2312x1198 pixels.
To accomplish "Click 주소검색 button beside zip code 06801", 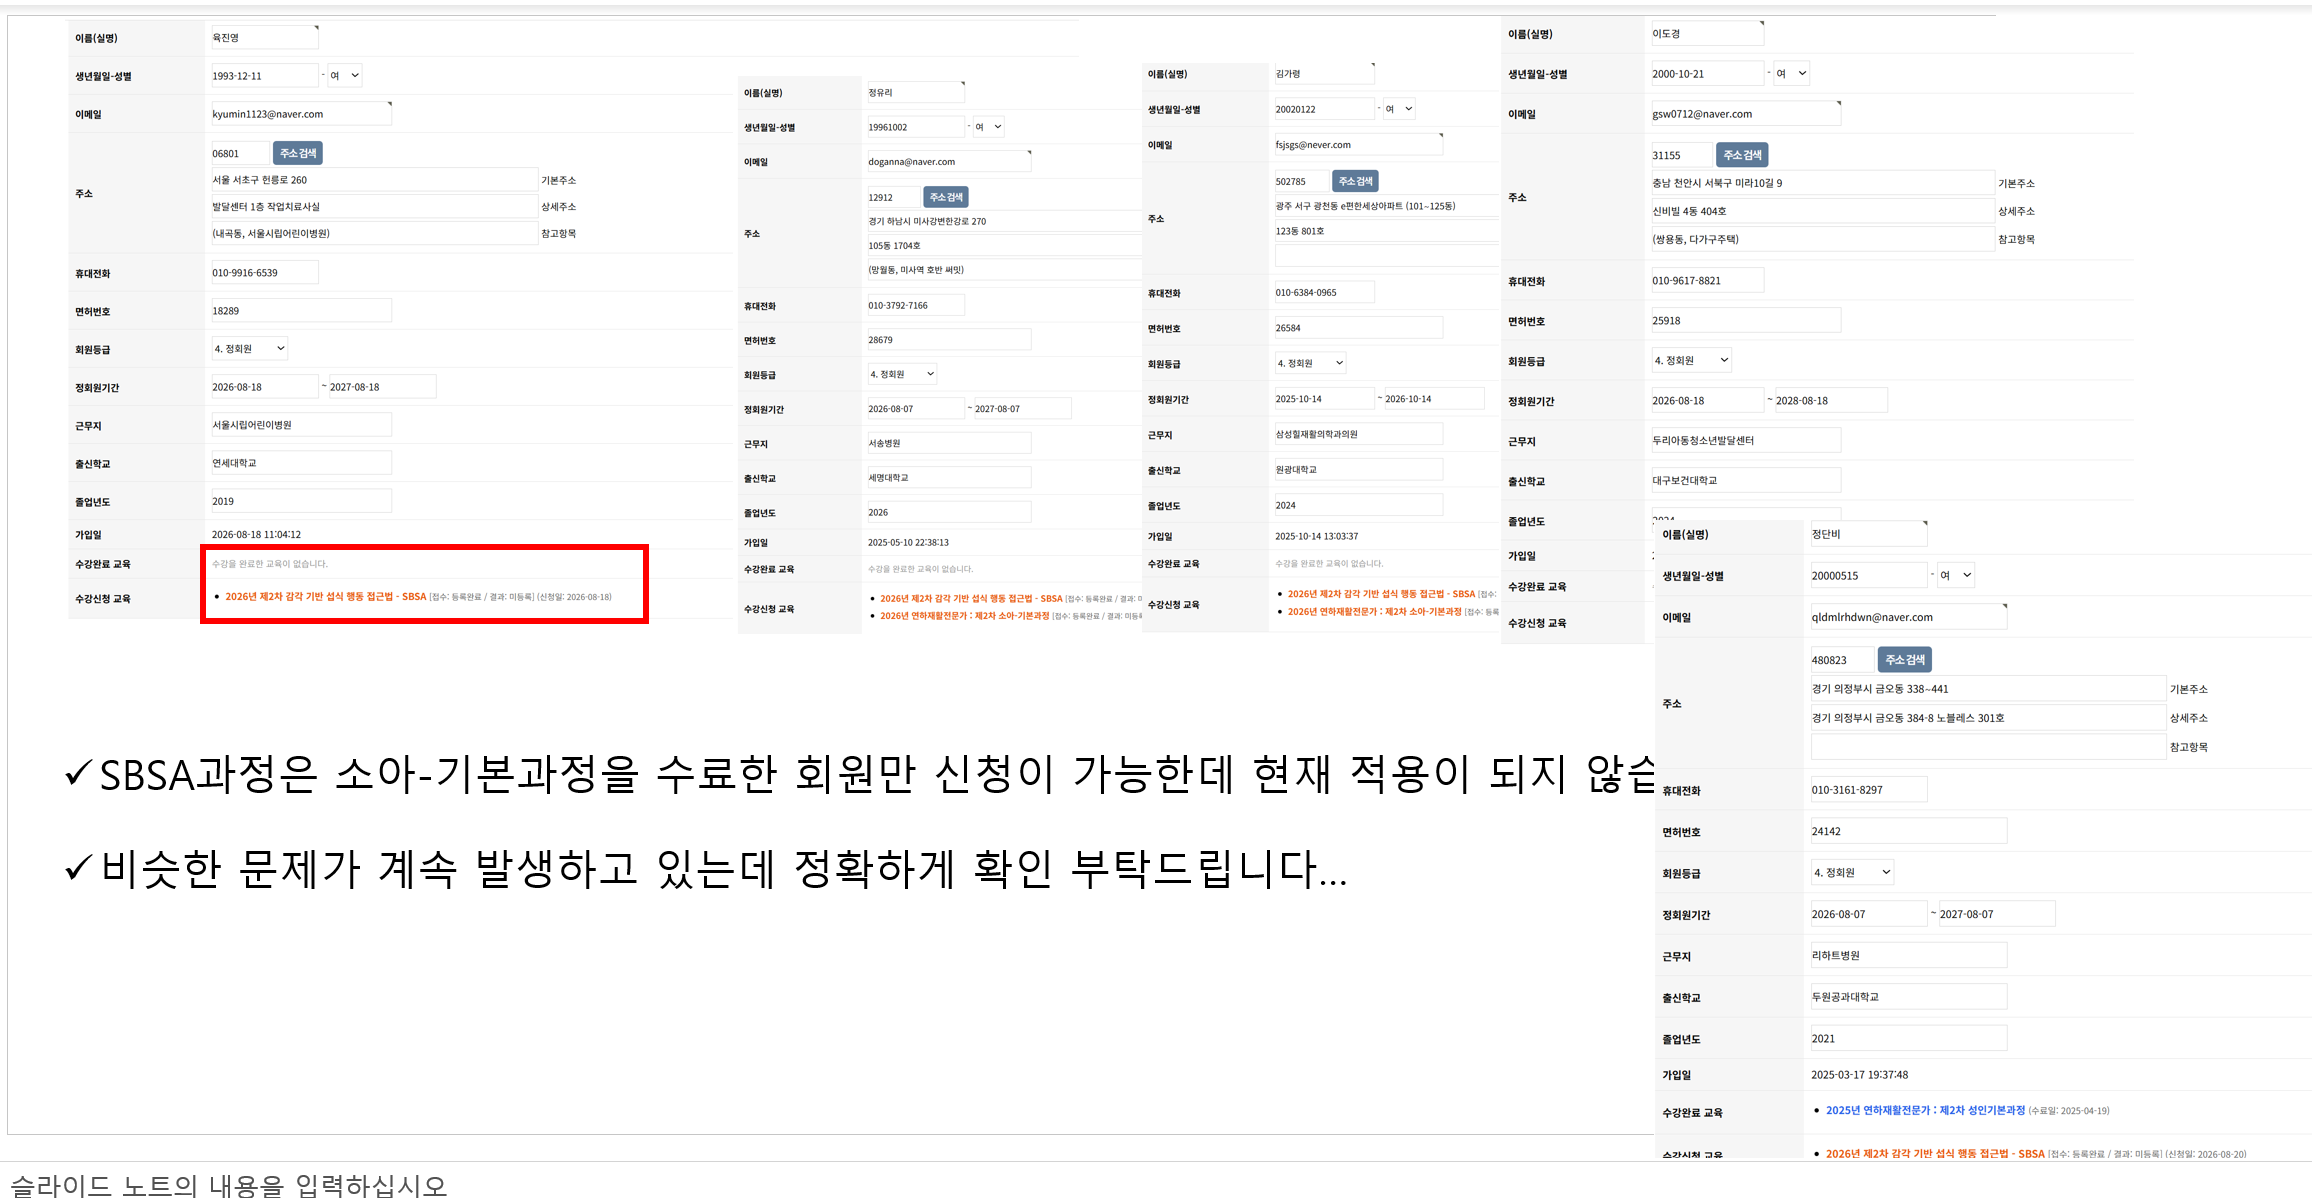I will (x=298, y=153).
